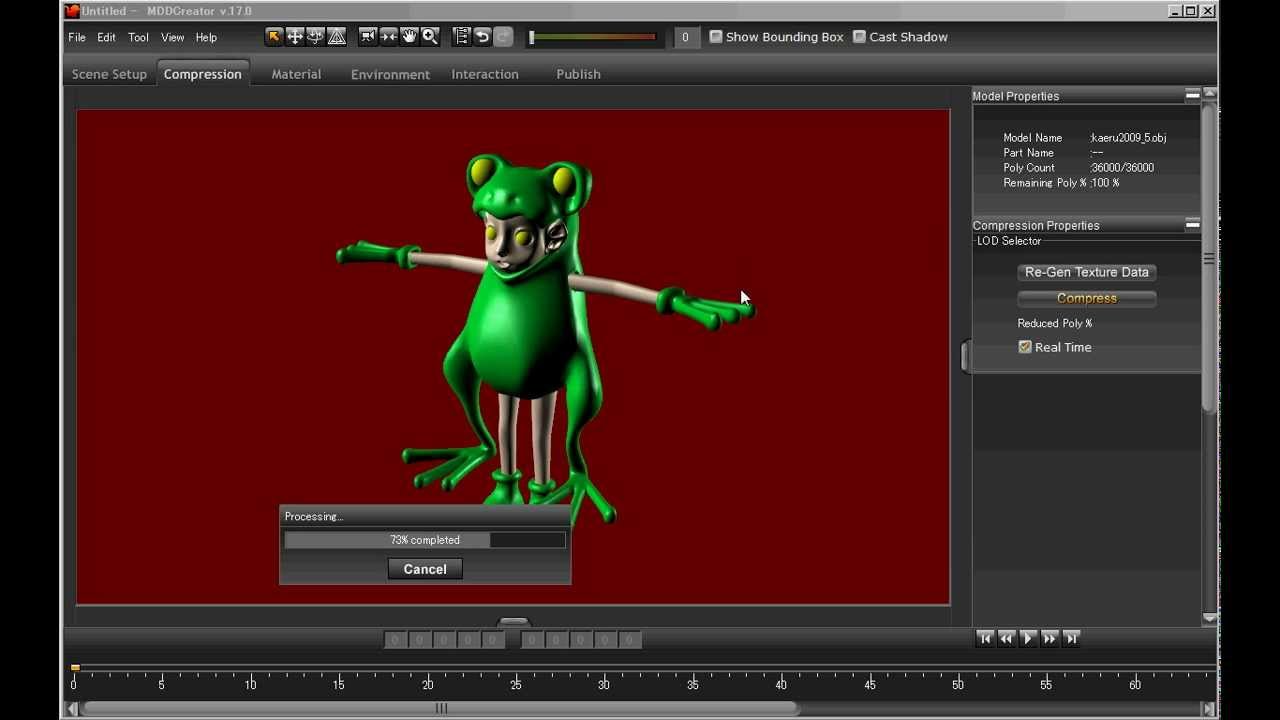Select the move (four-arrow) tool
The image size is (1280, 720).
point(295,37)
